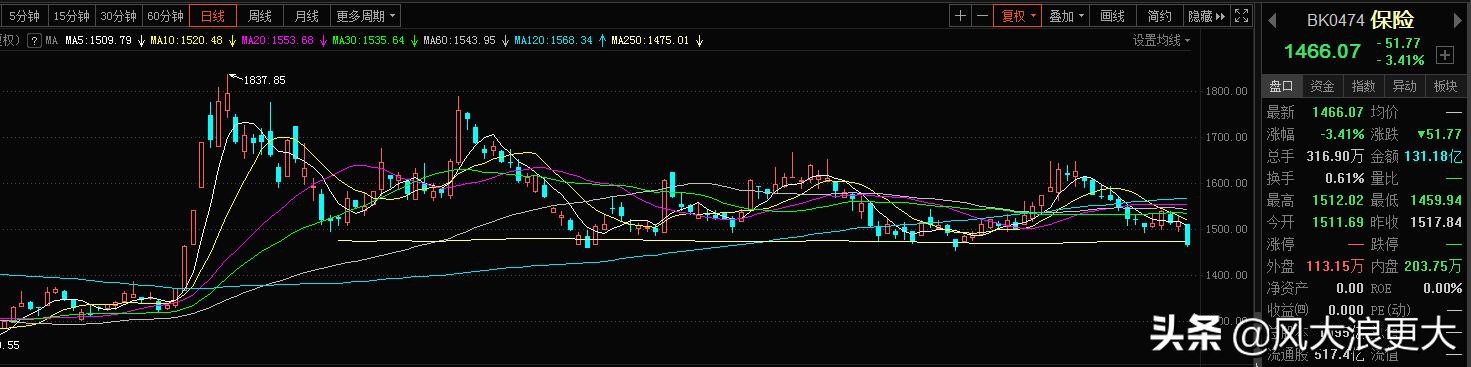Image resolution: width=1471 pixels, height=367 pixels.
Task: Open the 设置均线 dropdown
Action: tap(1162, 40)
